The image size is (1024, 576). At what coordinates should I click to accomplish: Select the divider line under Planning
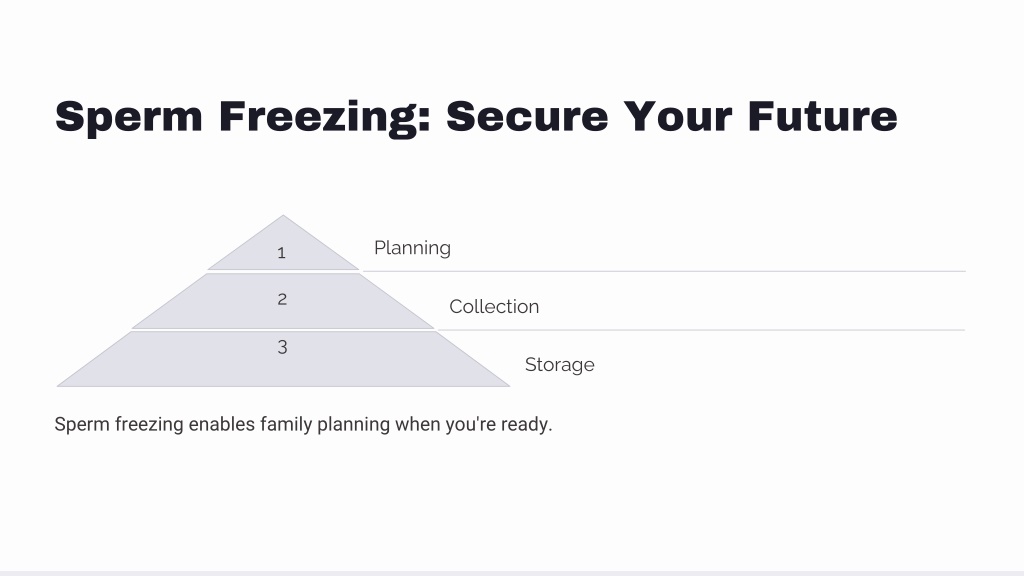pos(664,271)
